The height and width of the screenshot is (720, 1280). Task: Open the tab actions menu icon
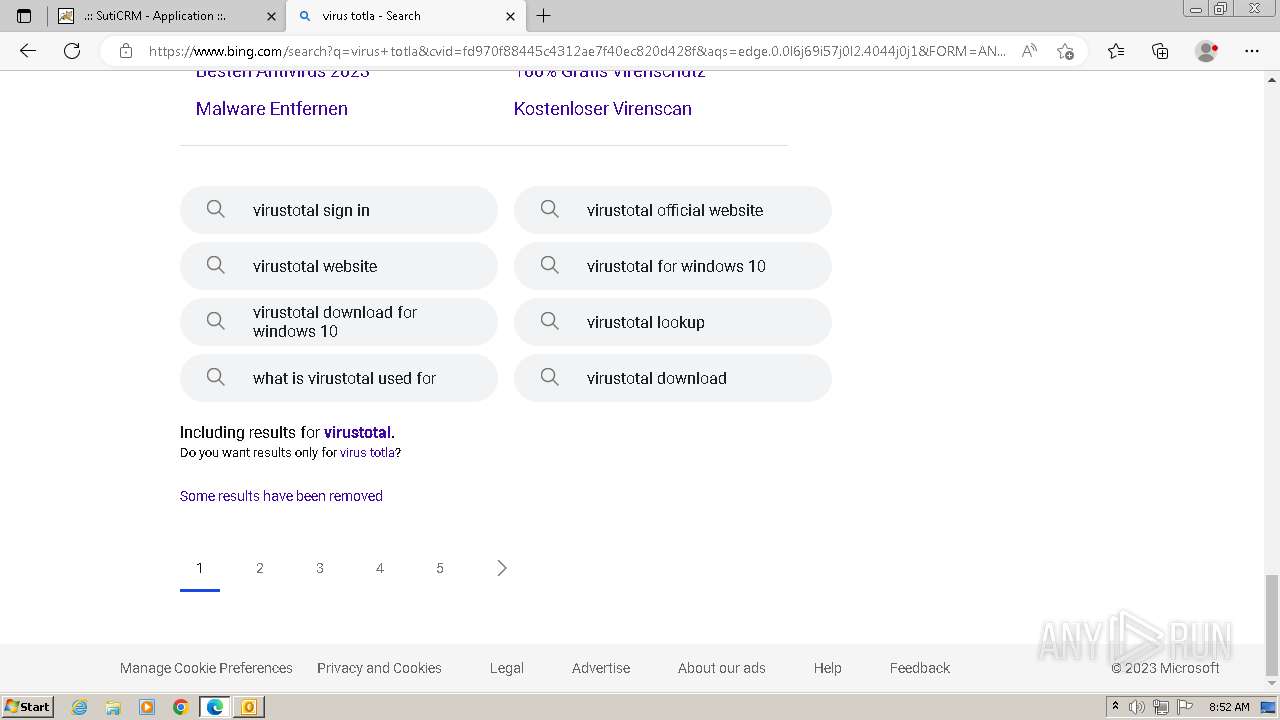24,16
